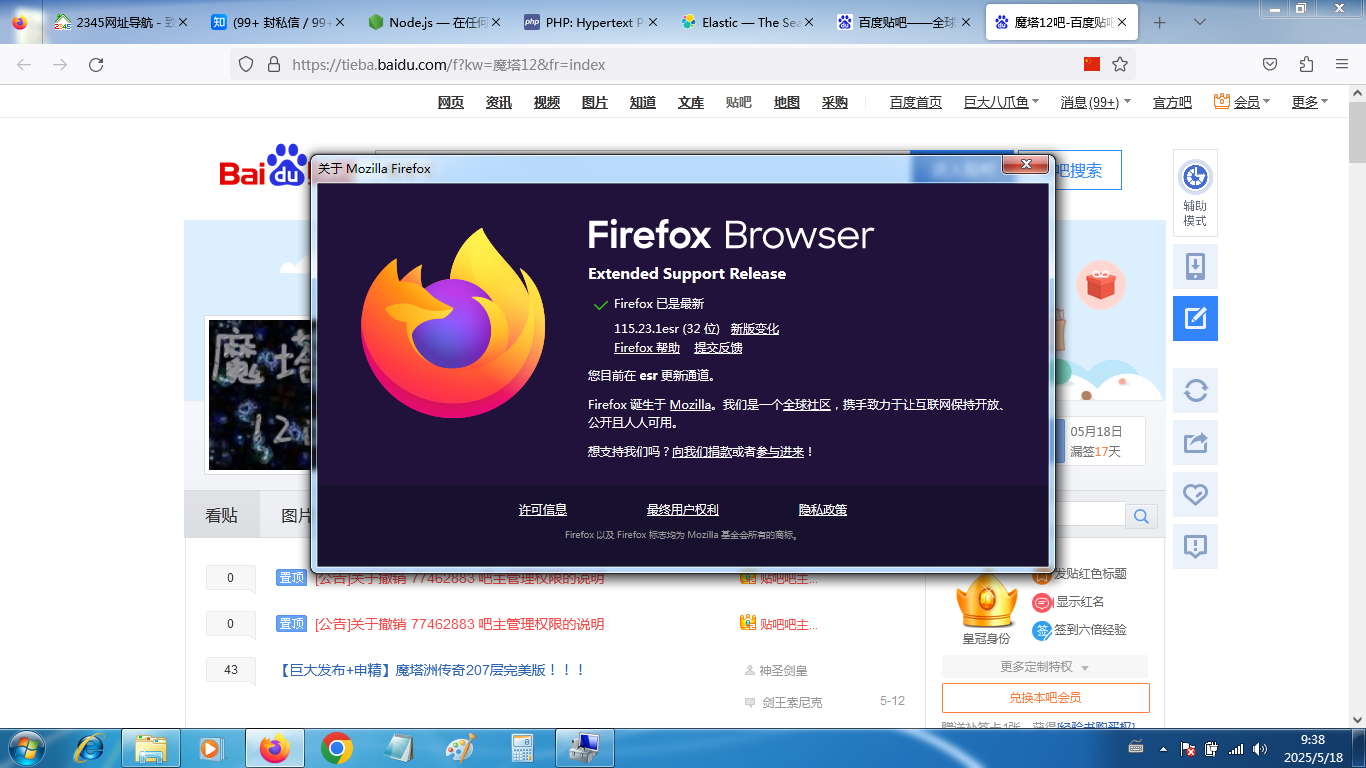
Task: Open Windows Start menu
Action: 25,748
